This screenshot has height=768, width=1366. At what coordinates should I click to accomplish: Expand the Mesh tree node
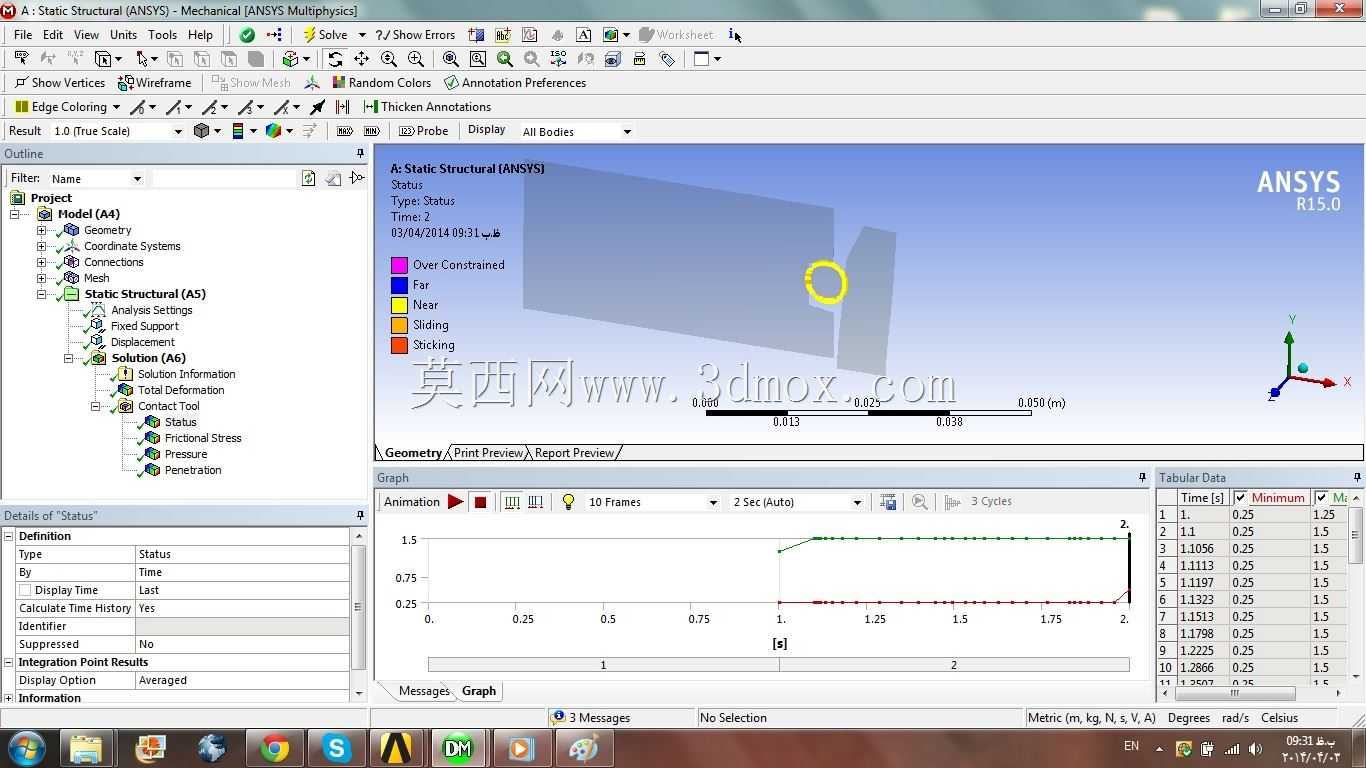tap(41, 278)
